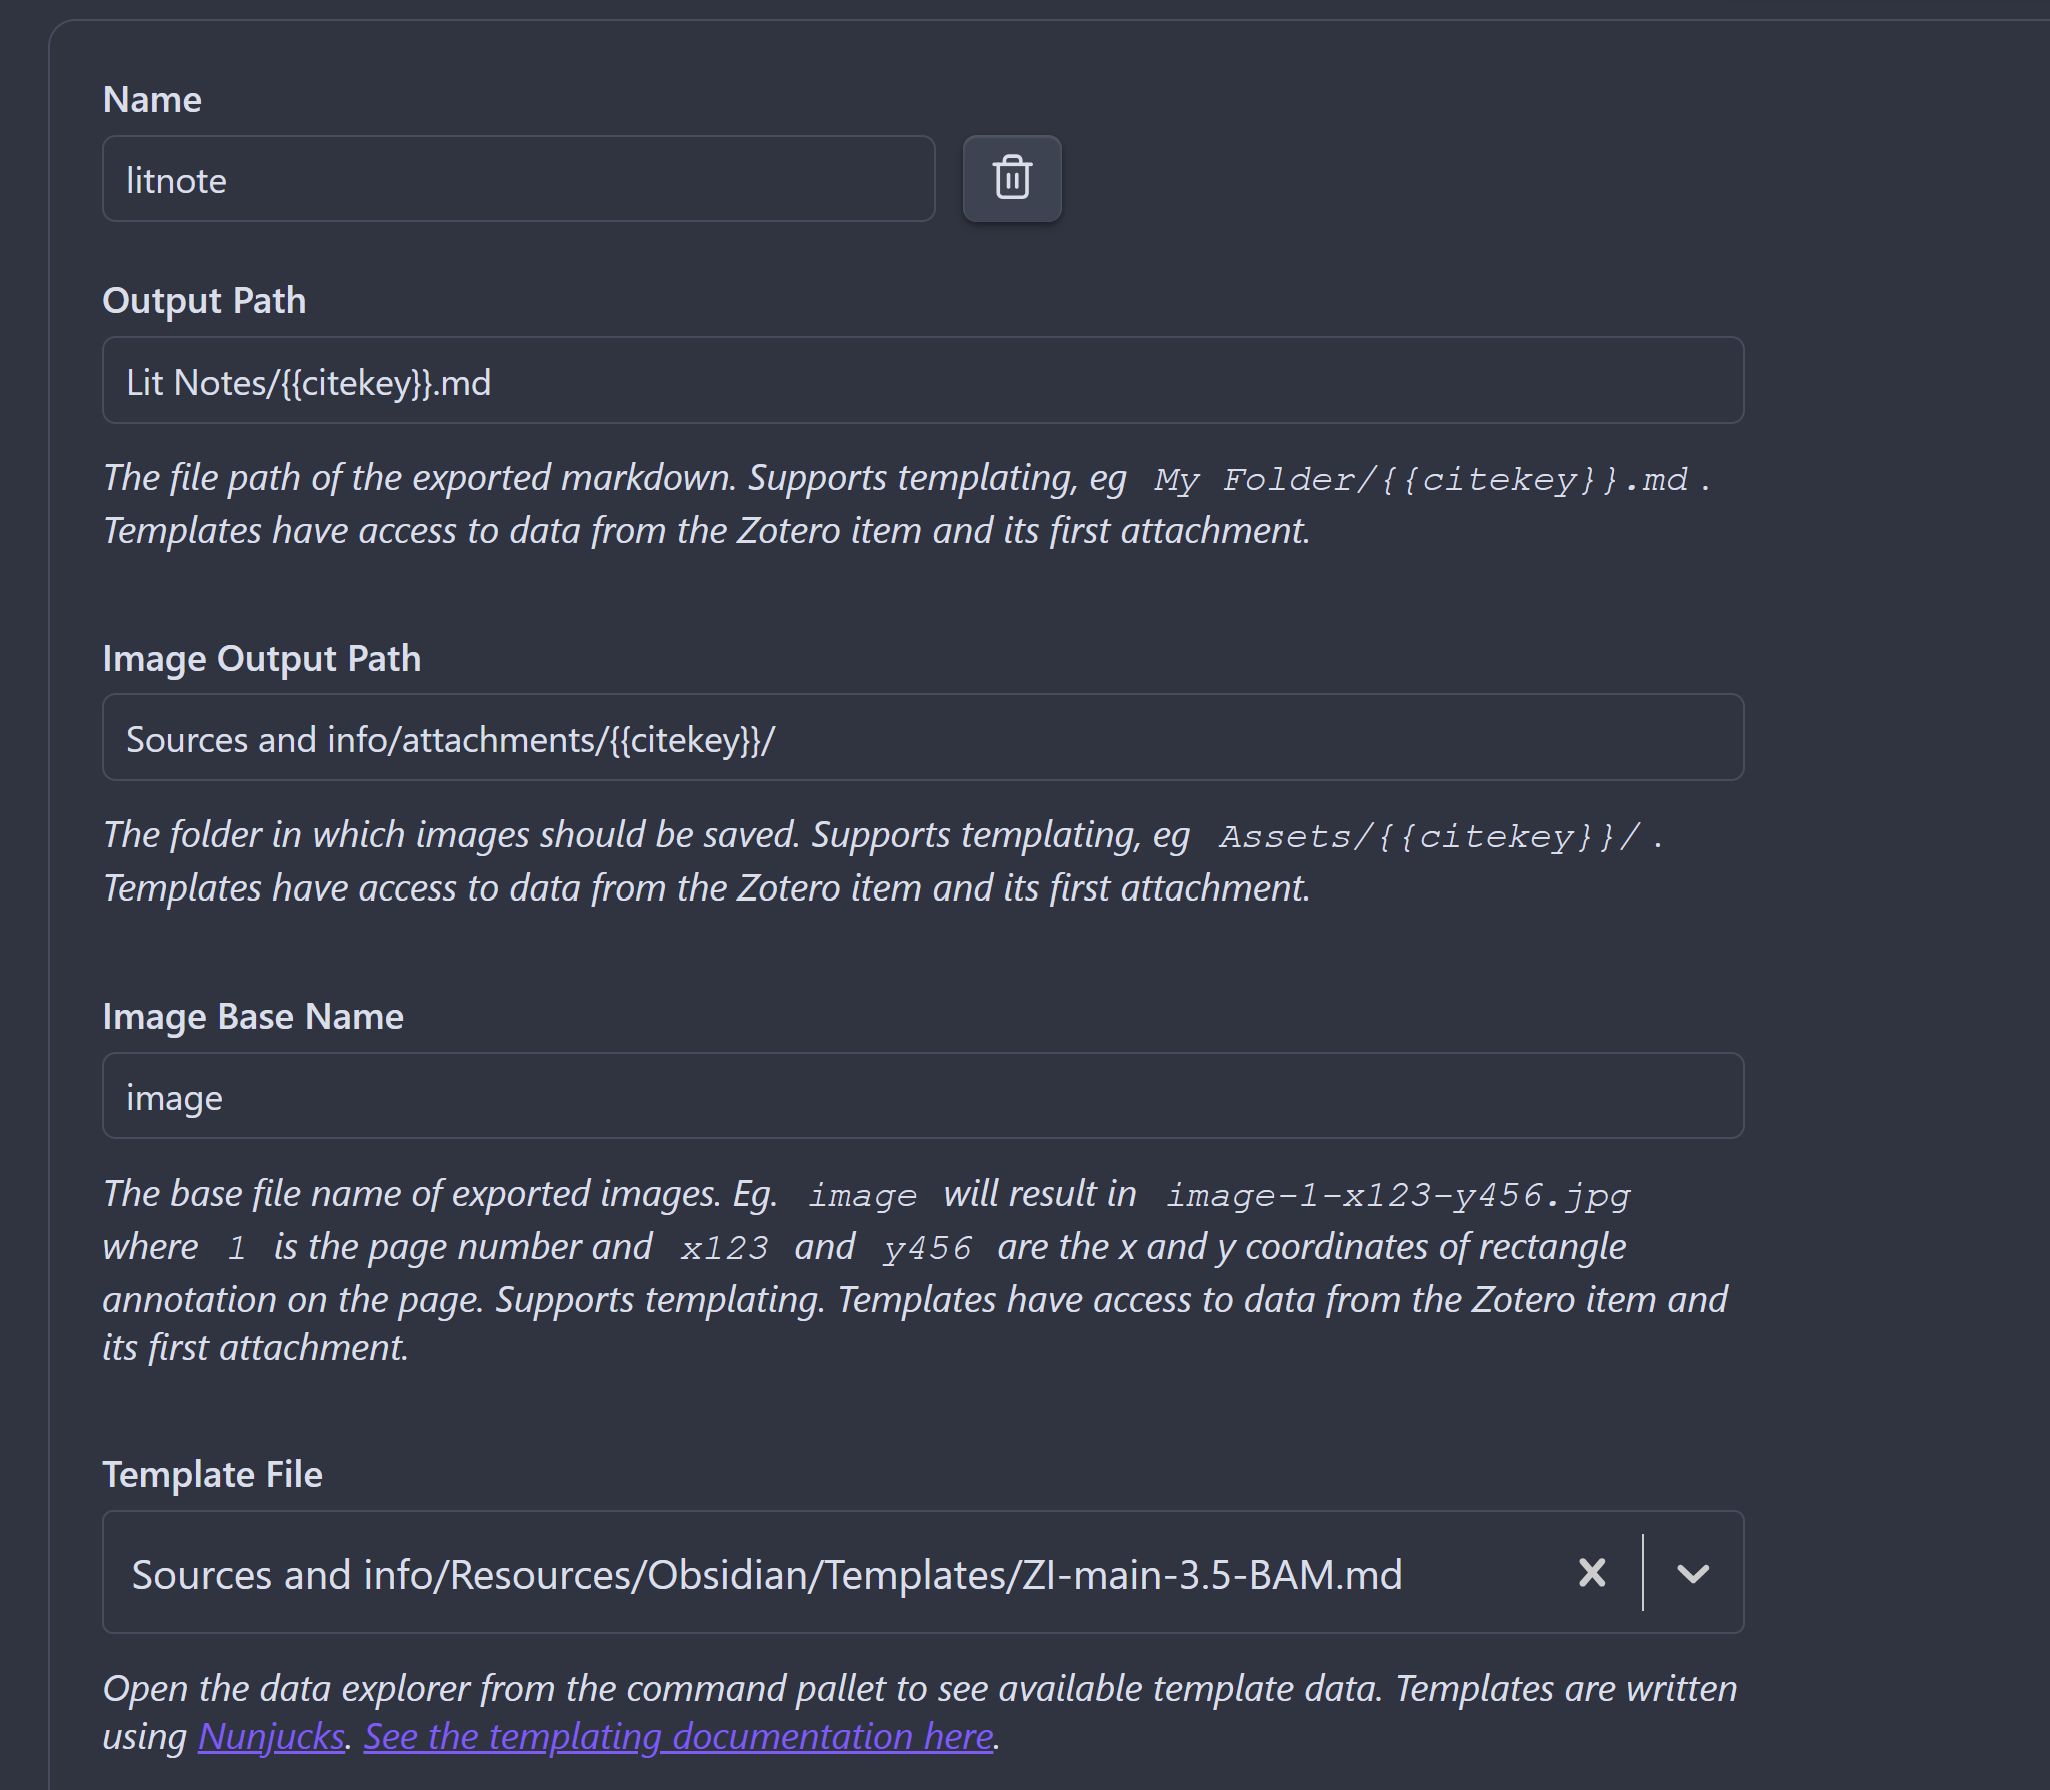Image resolution: width=2050 pixels, height=1790 pixels.
Task: Click the y456 code snippet in description
Action: [926, 1248]
